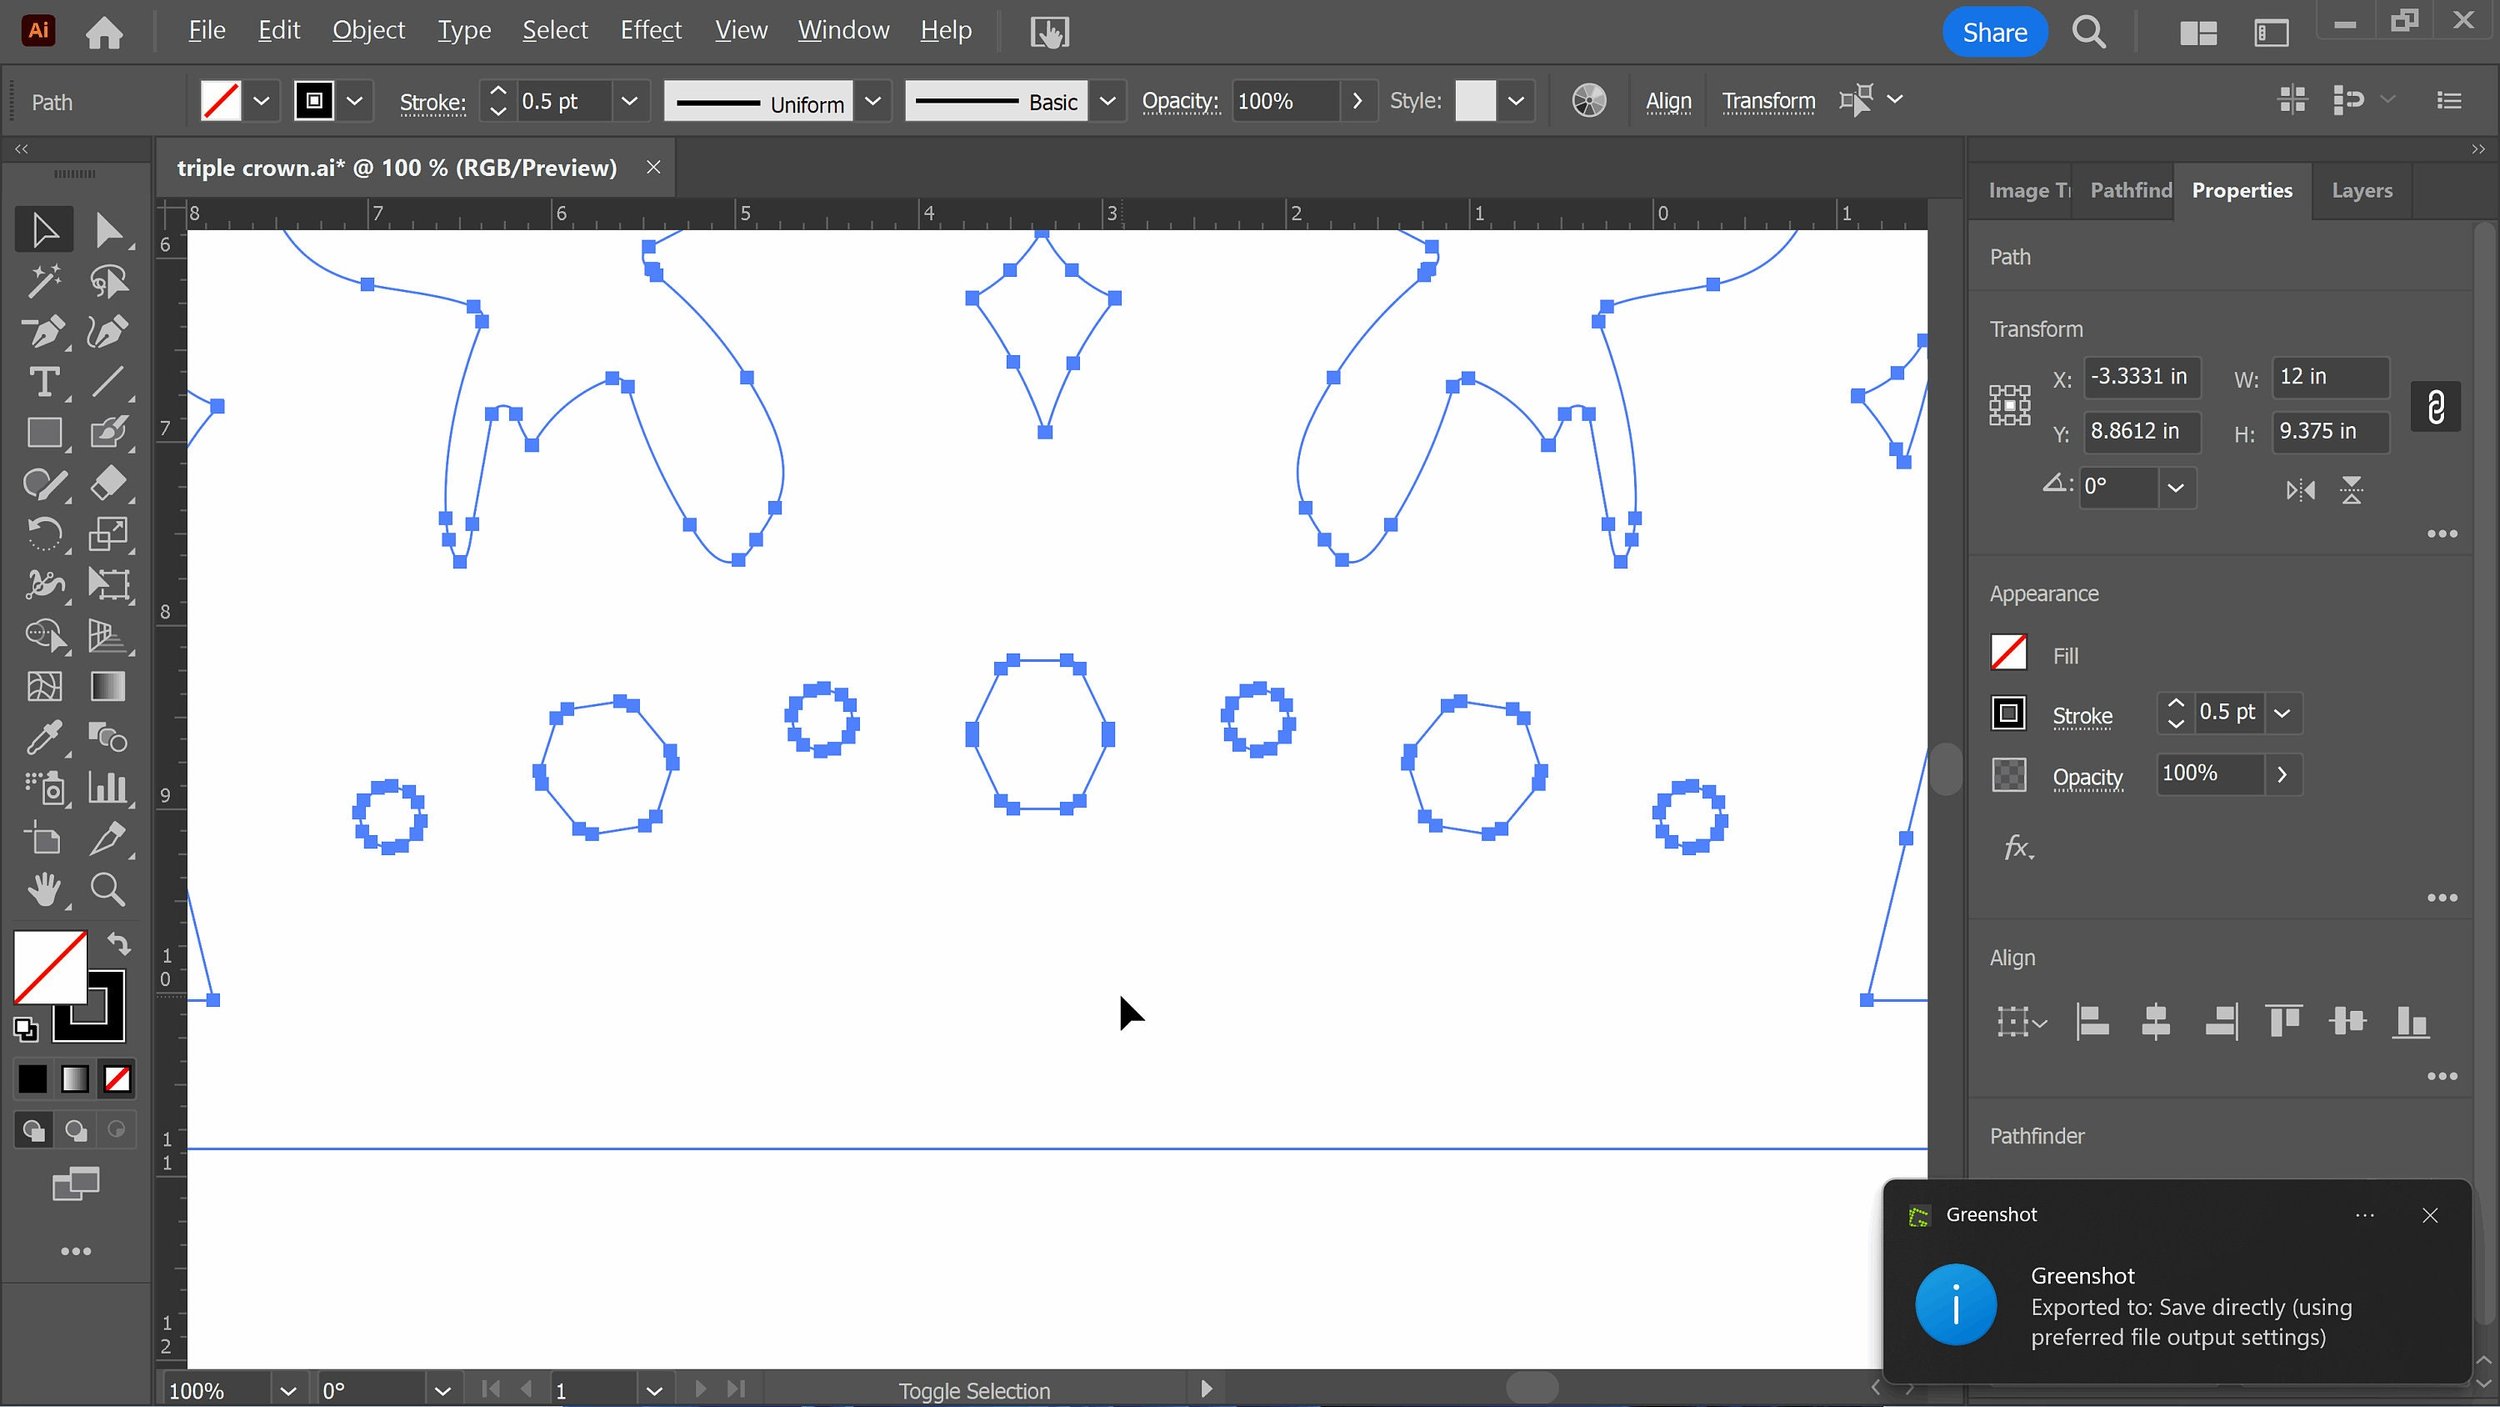Select the Column Graph tool

click(x=107, y=788)
